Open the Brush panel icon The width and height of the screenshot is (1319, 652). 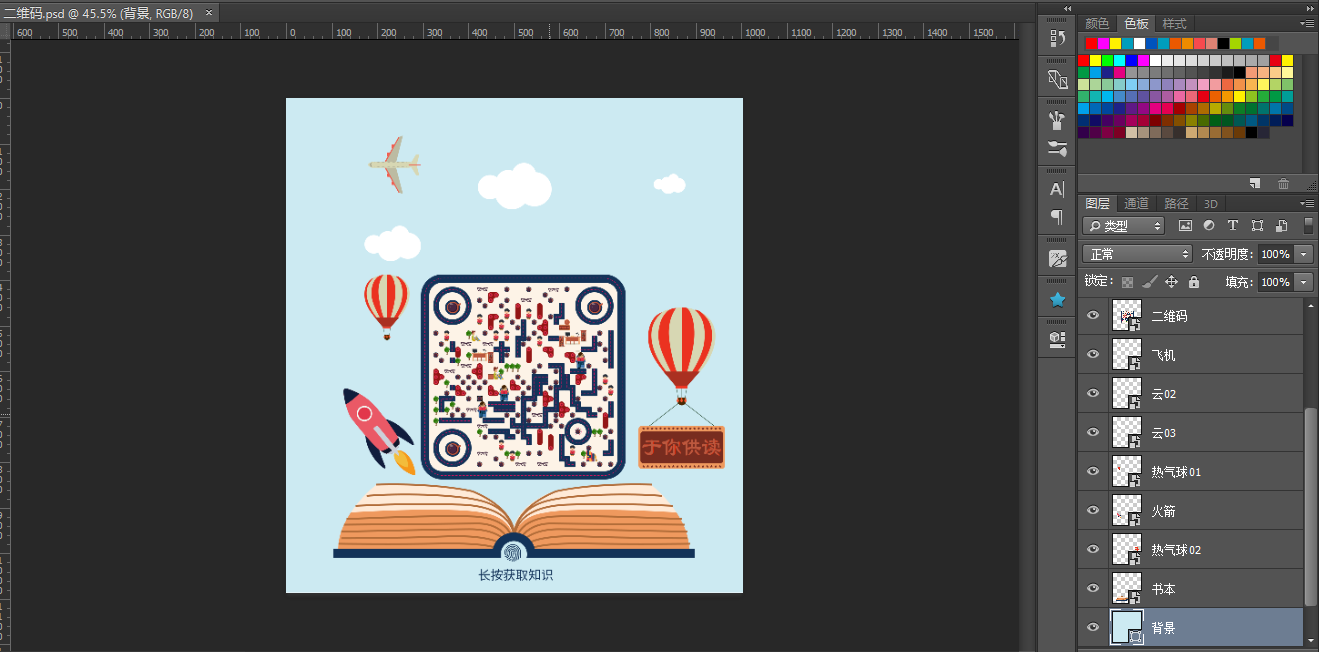click(1057, 121)
